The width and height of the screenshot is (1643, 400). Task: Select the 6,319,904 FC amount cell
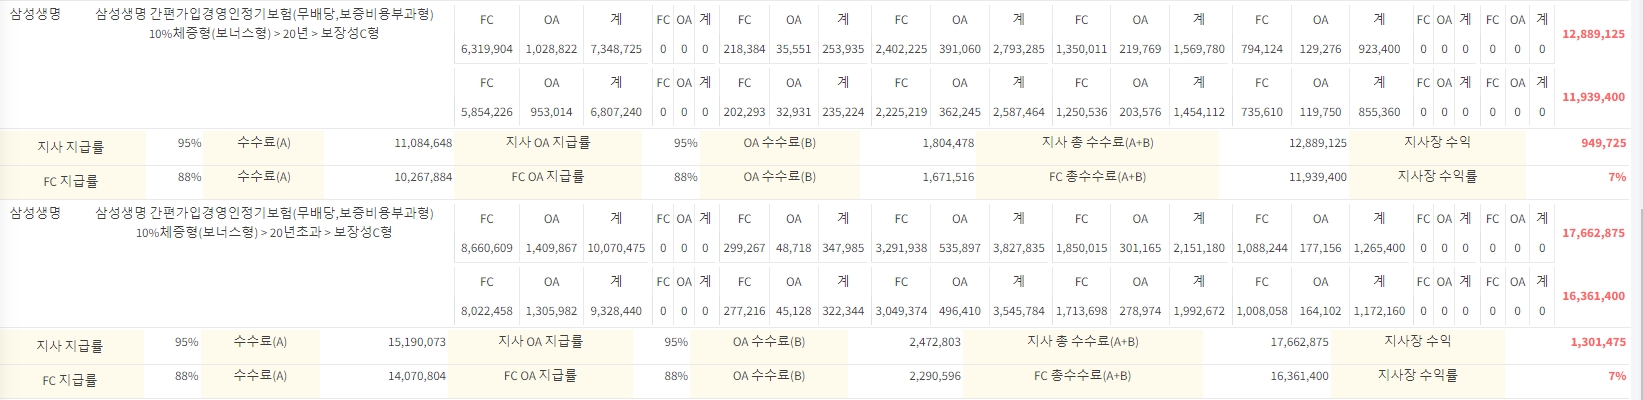[x=487, y=49]
